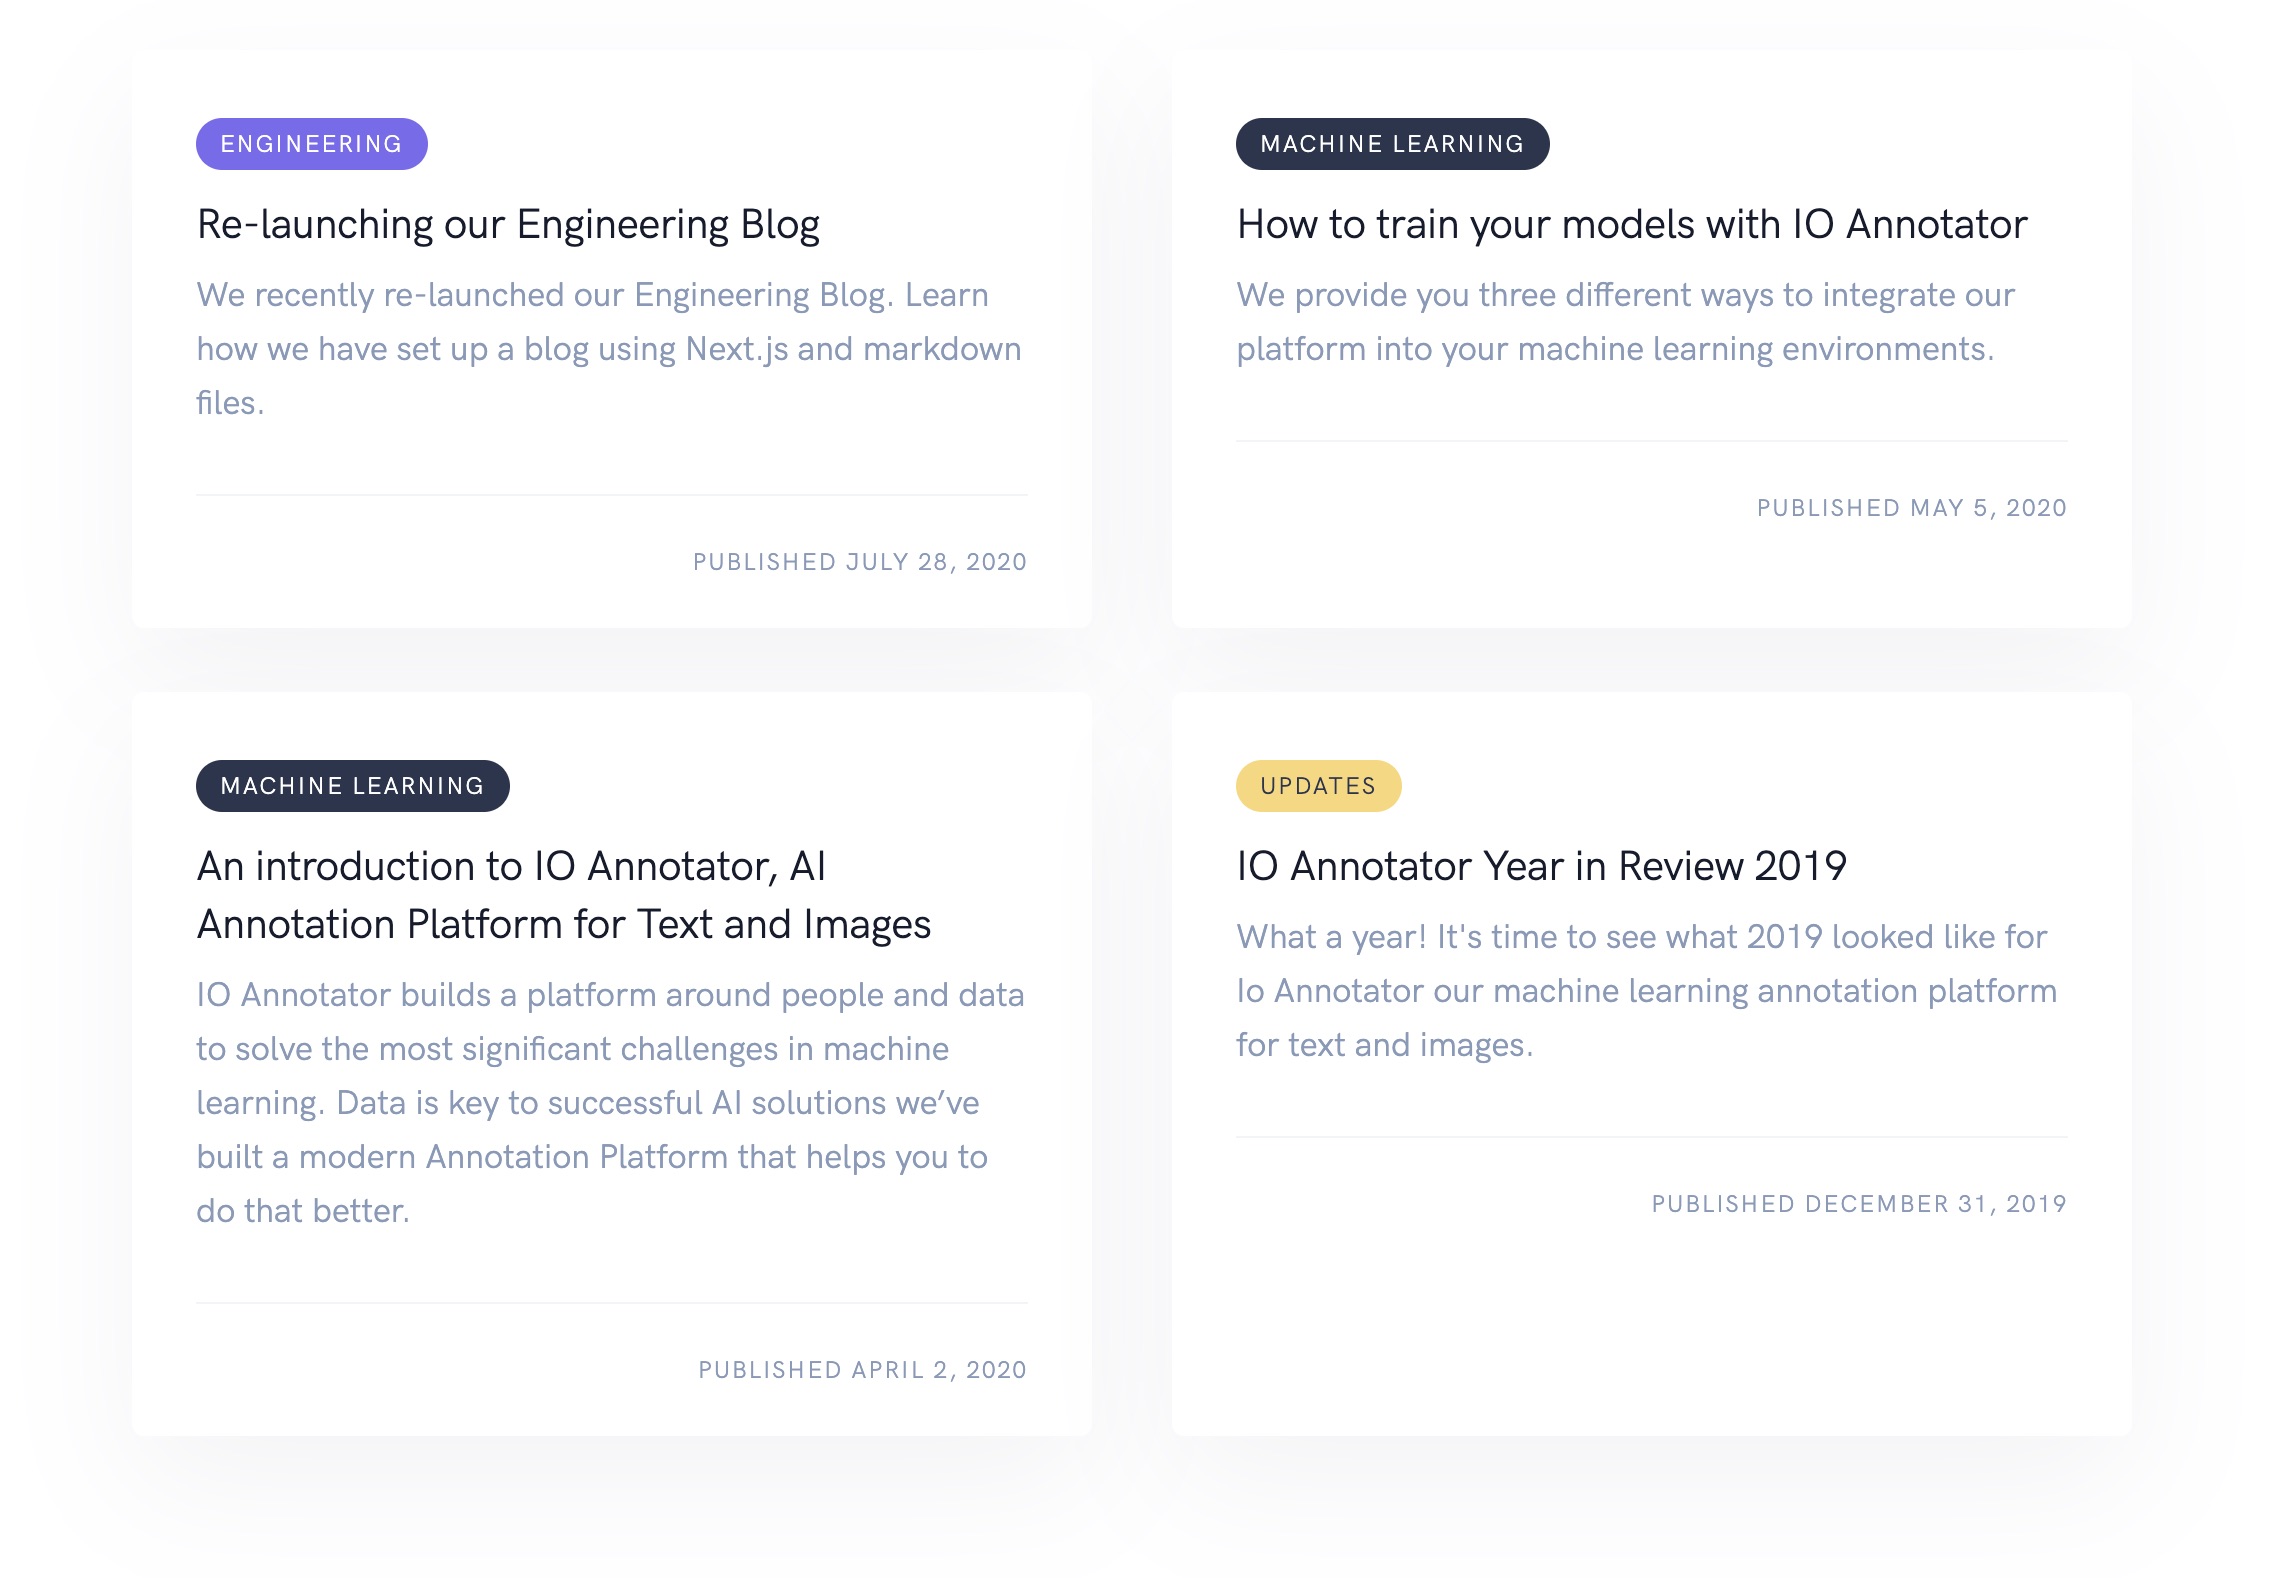Click the excerpt about integrating the platform
This screenshot has height=1578, width=2288.
coord(1625,322)
